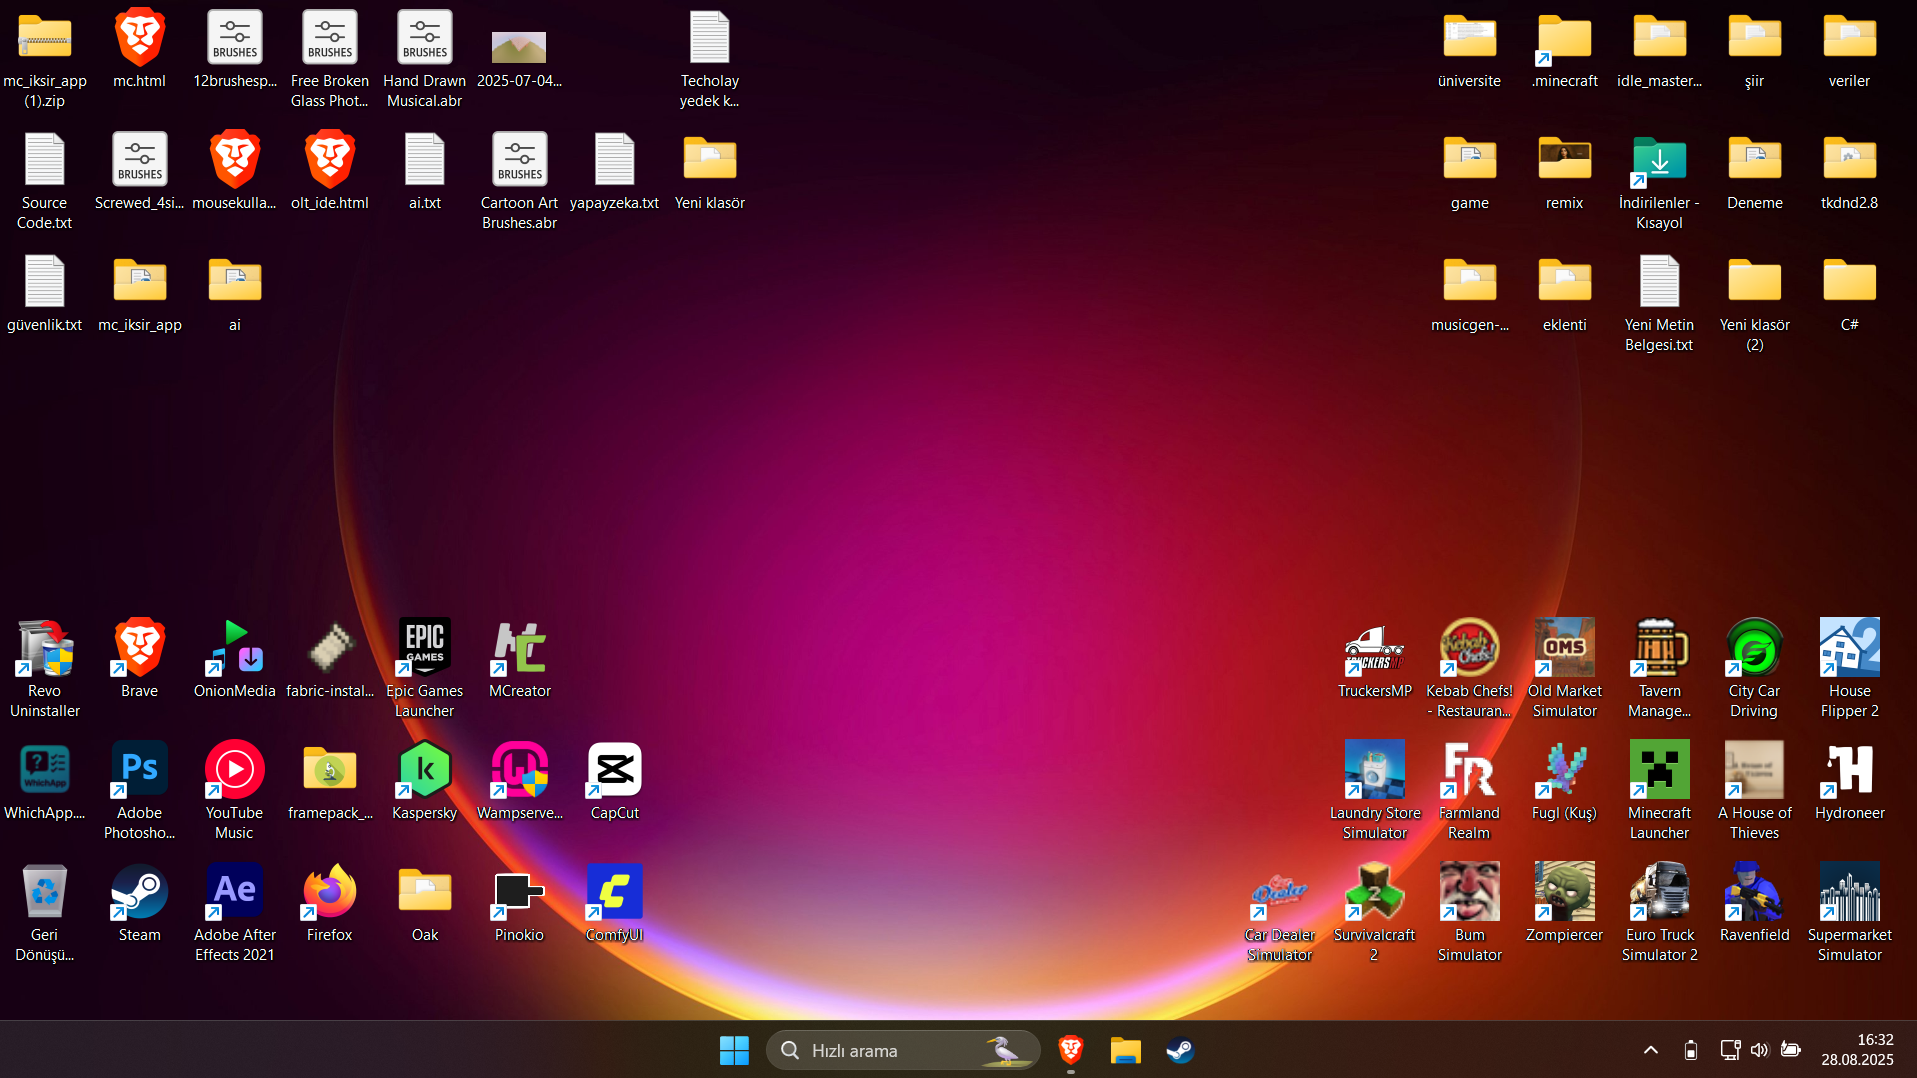Open the volume speaker tray icon
This screenshot has height=1078, width=1917.
[x=1760, y=1050]
